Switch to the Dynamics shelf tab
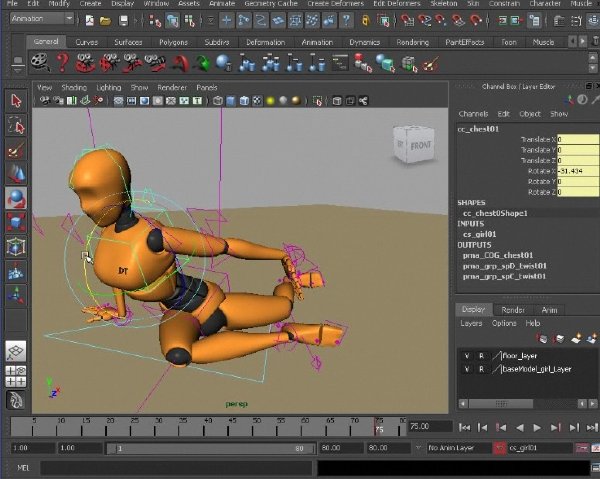 click(365, 42)
